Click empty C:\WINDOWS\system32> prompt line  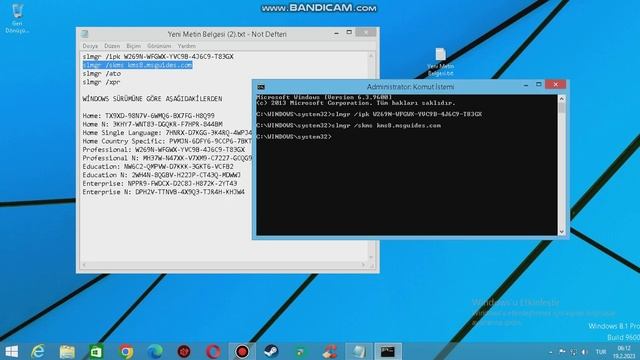(x=294, y=137)
